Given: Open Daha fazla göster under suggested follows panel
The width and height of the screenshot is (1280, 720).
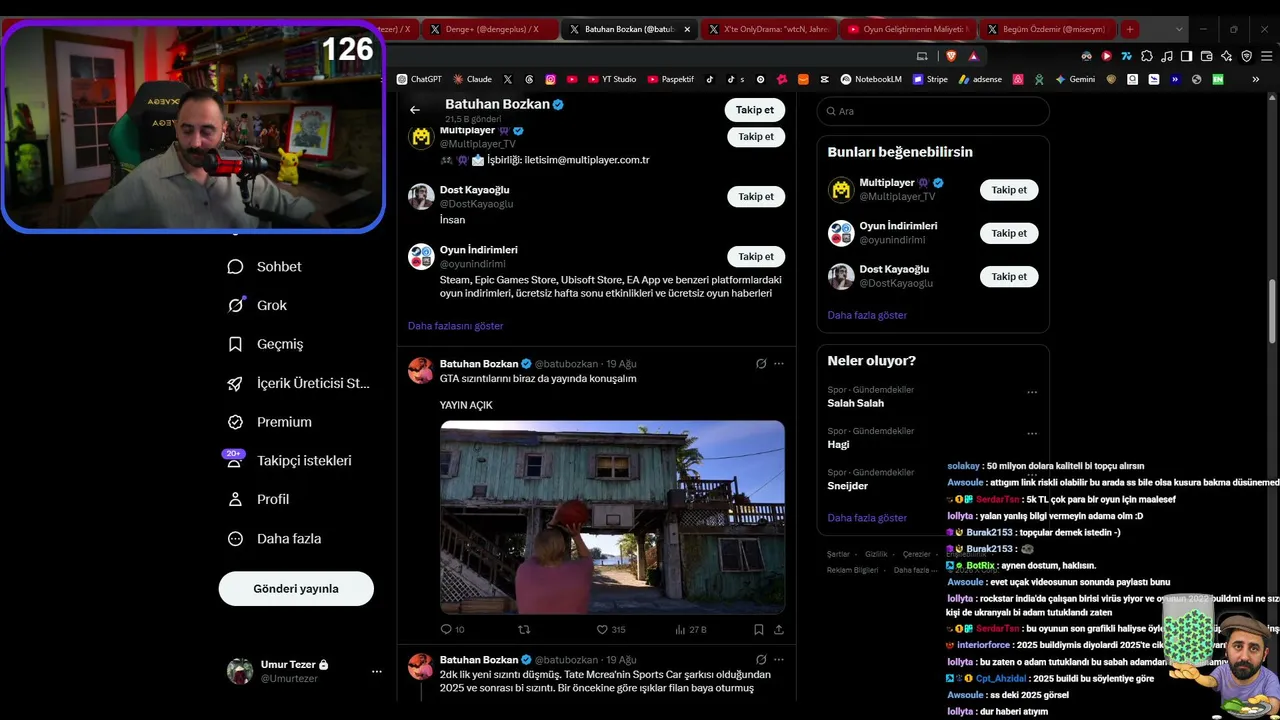Looking at the screenshot, I should coord(867,315).
